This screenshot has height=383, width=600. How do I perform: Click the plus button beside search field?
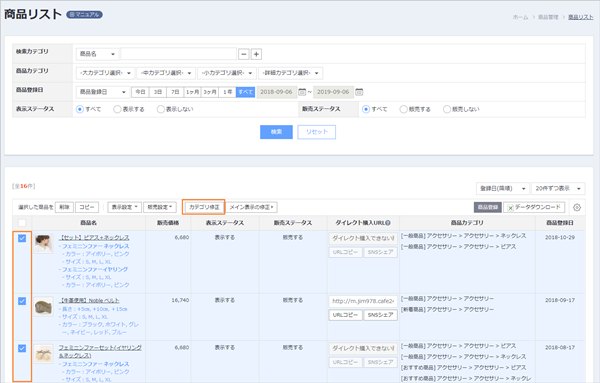tap(256, 54)
